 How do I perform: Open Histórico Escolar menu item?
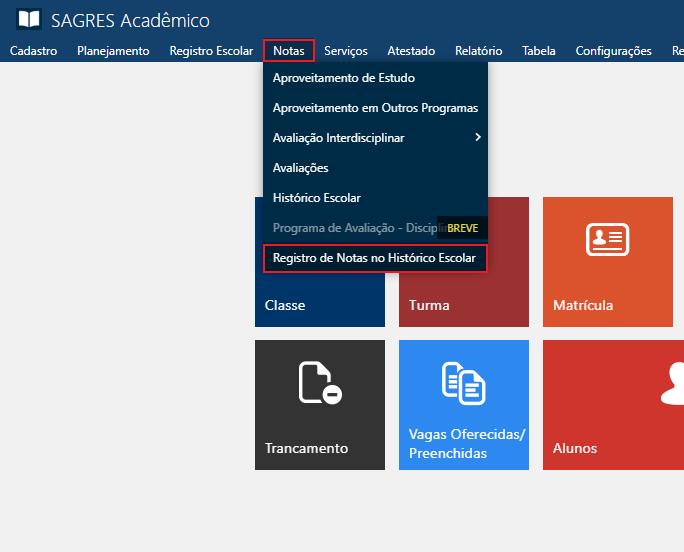coord(316,198)
